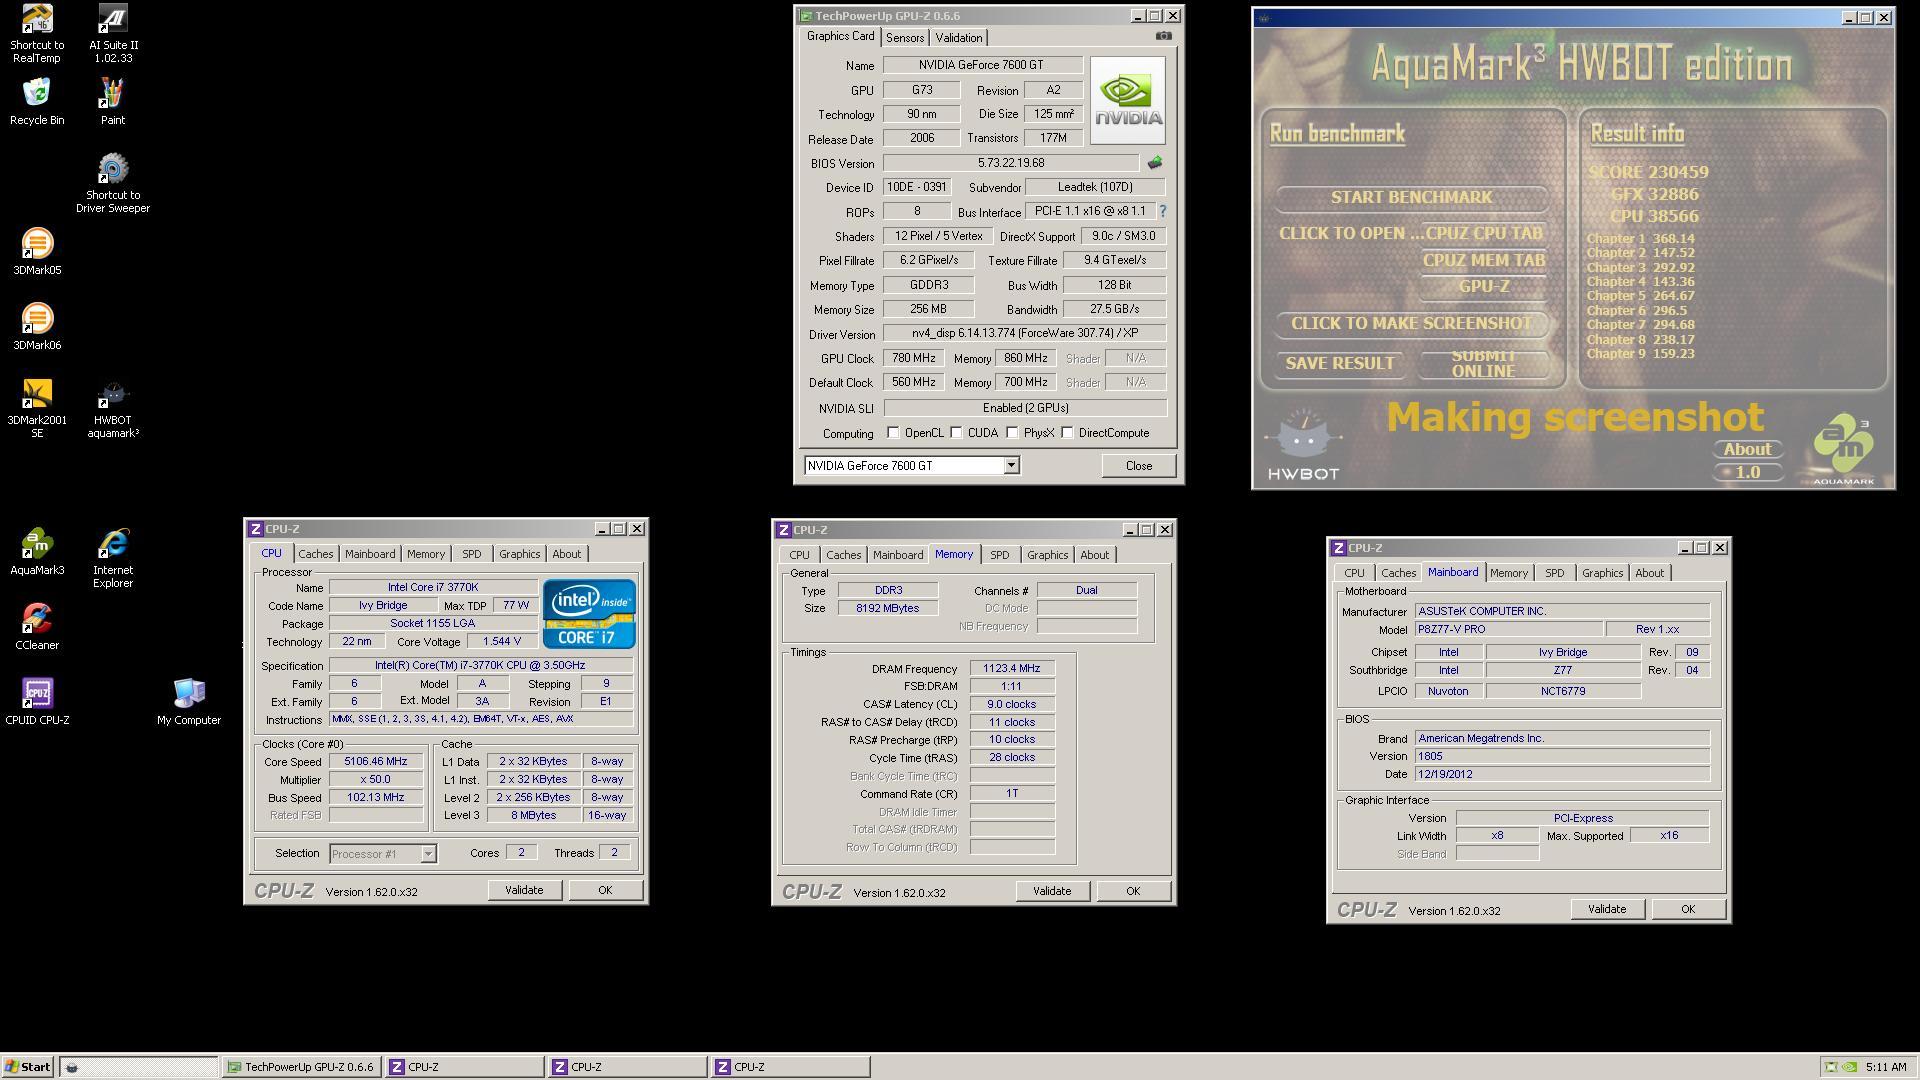Click GPU-Z screenshot camera icon

[1164, 36]
